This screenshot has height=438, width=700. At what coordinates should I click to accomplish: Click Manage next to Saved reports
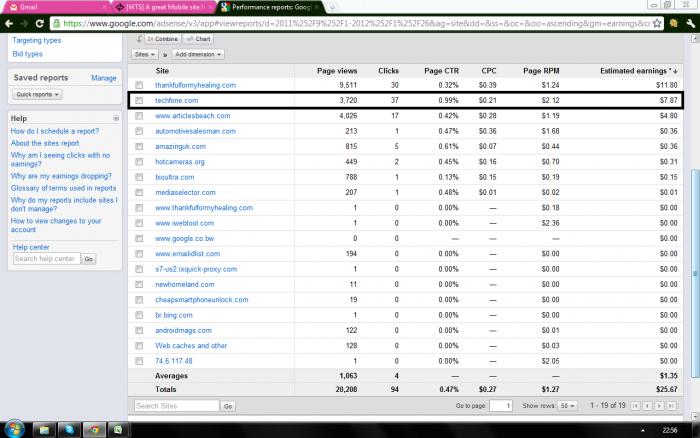click(104, 78)
